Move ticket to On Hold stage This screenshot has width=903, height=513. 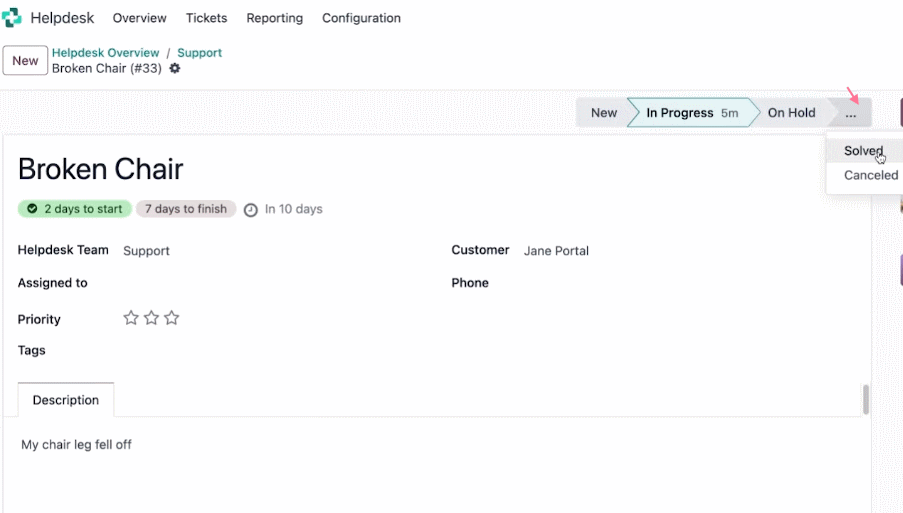tap(791, 113)
